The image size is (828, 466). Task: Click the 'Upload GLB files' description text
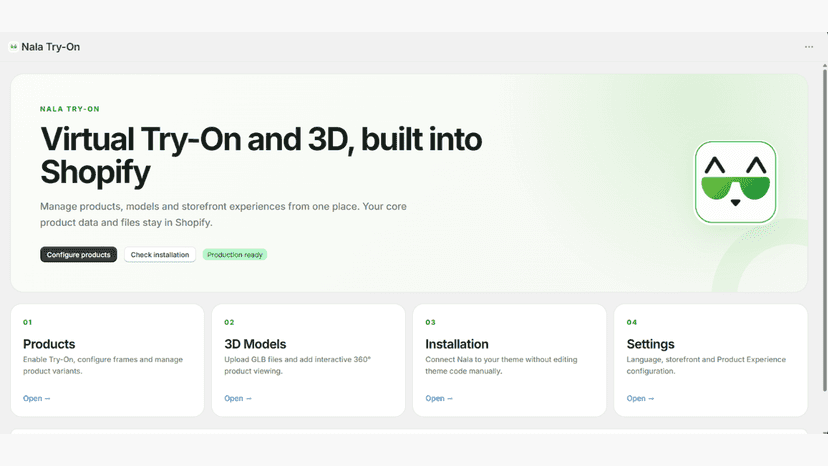[297, 365]
